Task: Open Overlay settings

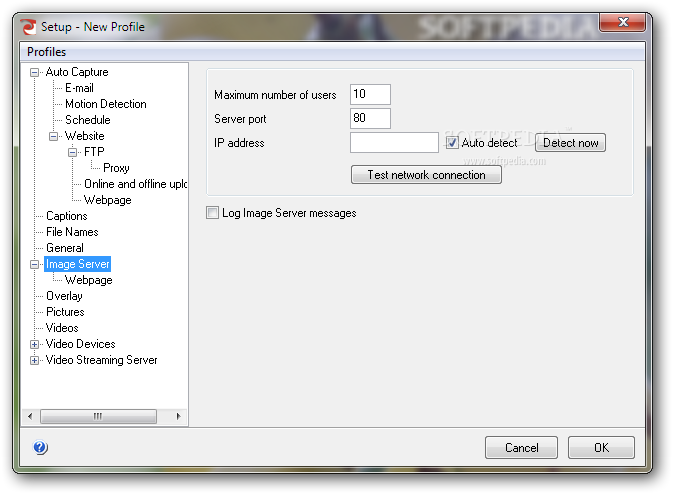Action: 64,296
